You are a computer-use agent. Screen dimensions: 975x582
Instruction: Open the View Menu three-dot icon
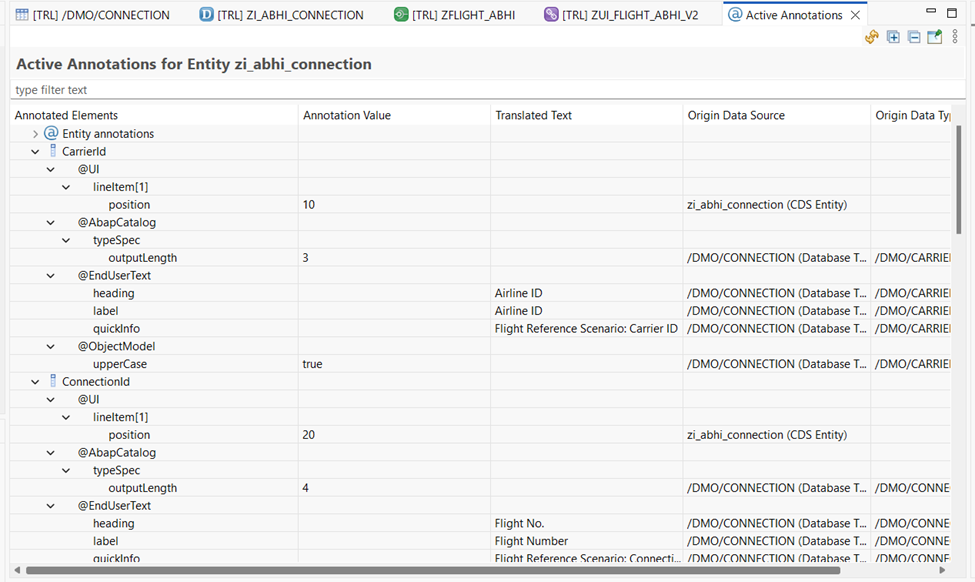click(x=955, y=37)
